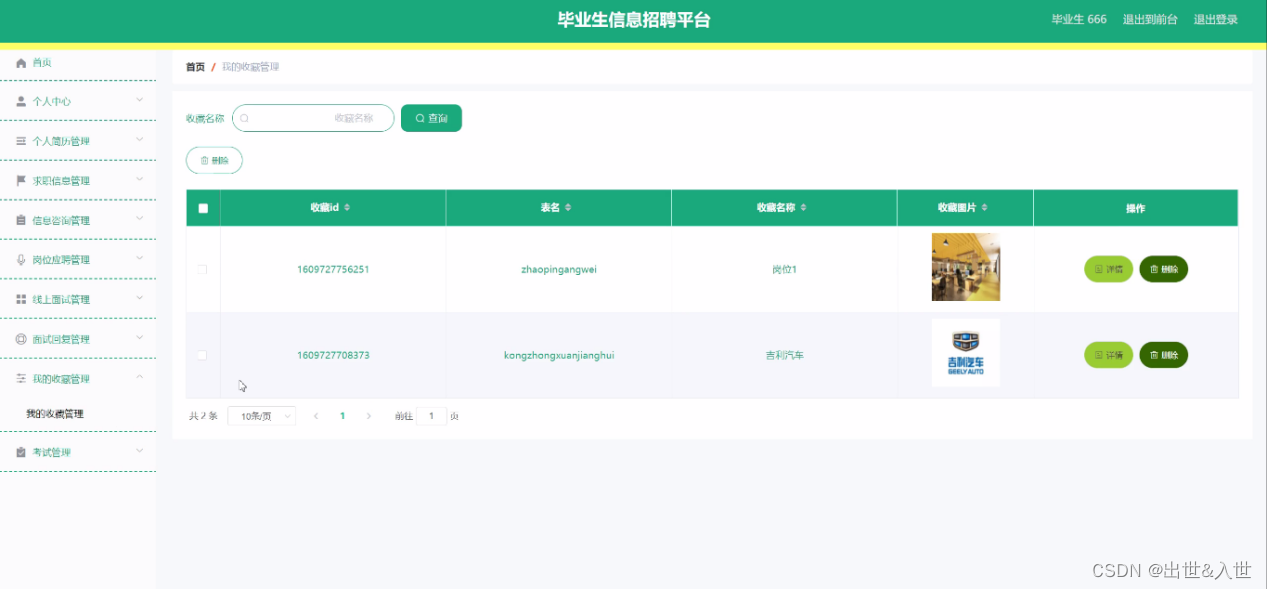Open the 10条/页 page size dropdown
Viewport: 1267px width, 589px height.
261,416
